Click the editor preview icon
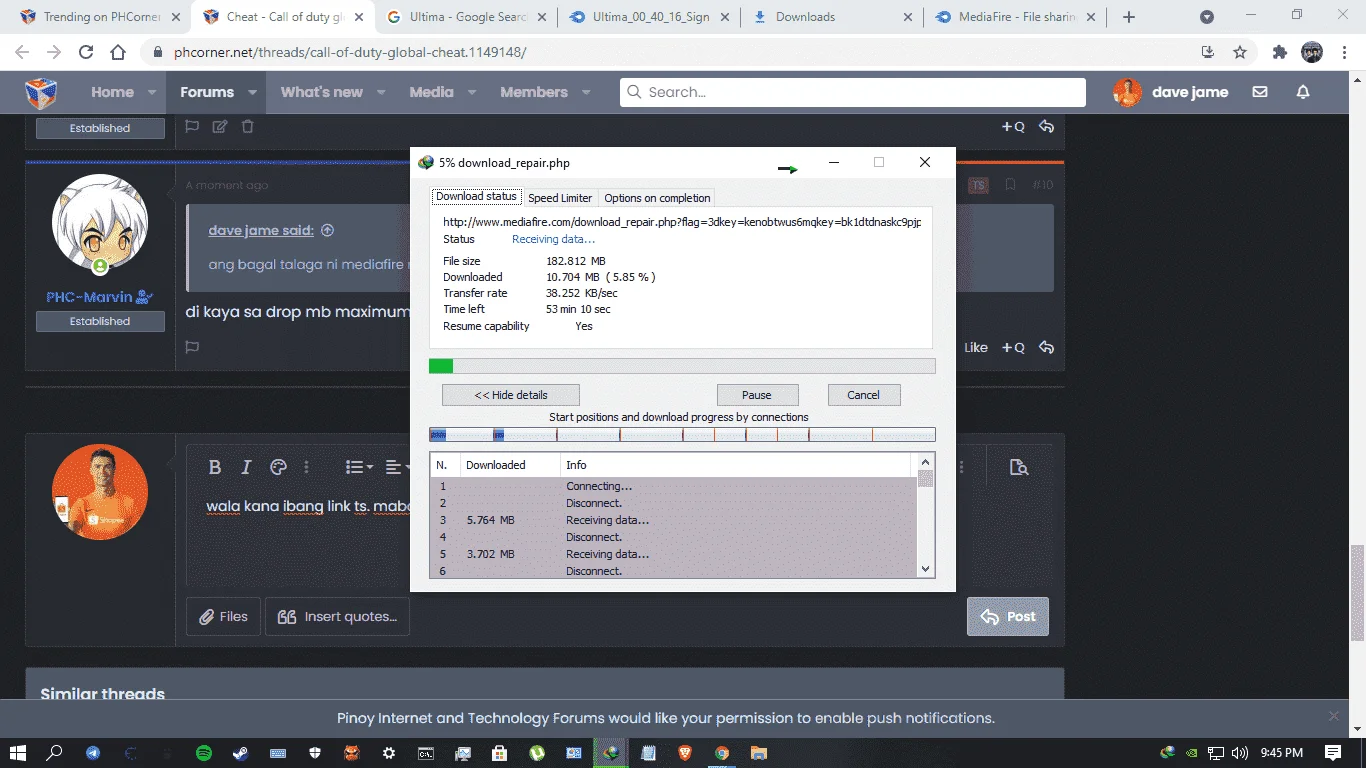 click(x=1019, y=467)
